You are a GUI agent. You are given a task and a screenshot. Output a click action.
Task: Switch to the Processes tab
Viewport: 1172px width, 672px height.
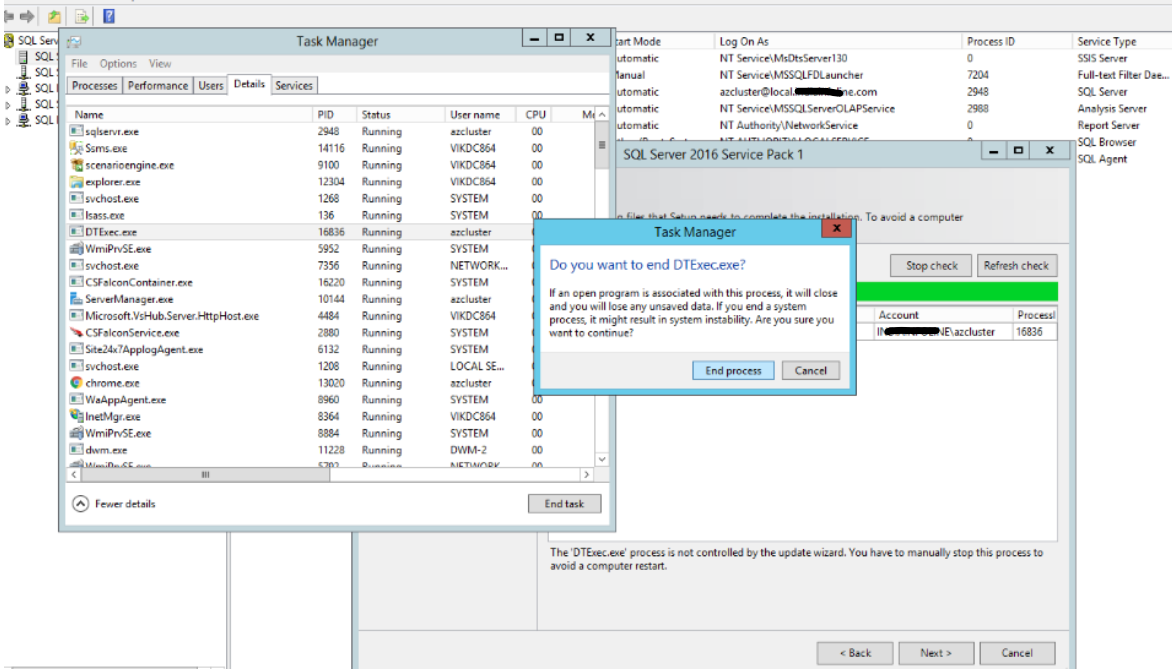click(94, 86)
